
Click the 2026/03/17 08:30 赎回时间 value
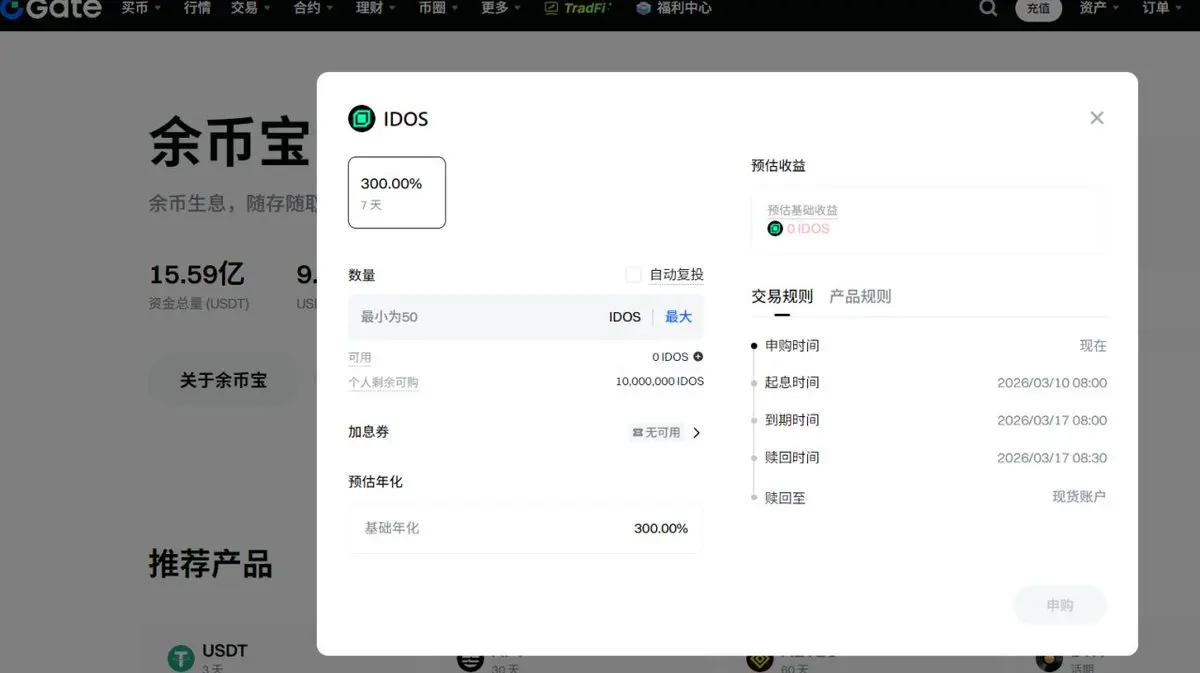click(1052, 458)
